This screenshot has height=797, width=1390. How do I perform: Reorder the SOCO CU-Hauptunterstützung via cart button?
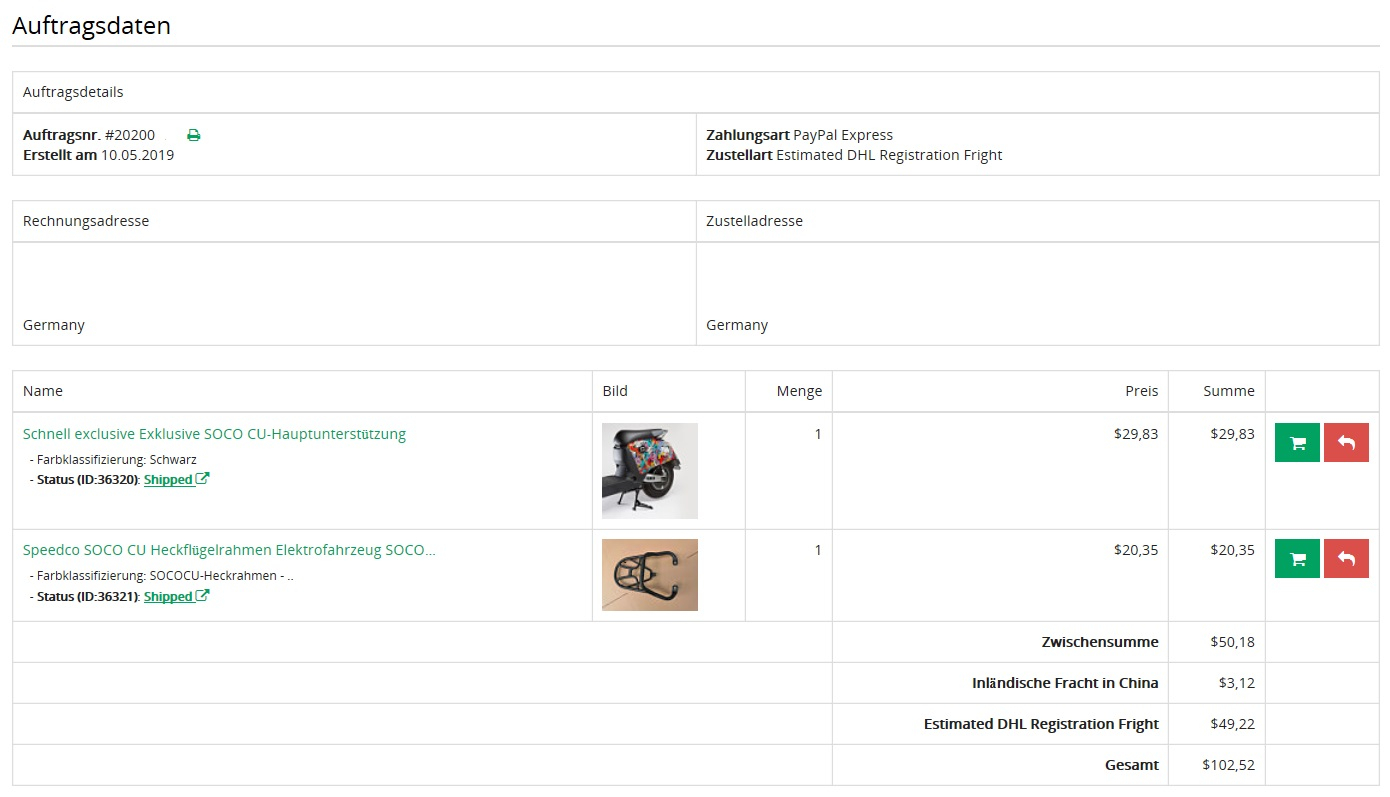1297,443
